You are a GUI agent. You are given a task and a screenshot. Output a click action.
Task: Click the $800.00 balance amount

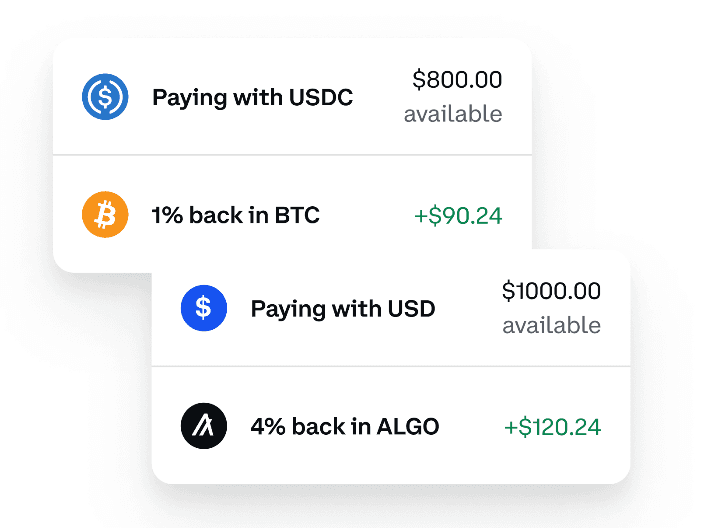[457, 80]
